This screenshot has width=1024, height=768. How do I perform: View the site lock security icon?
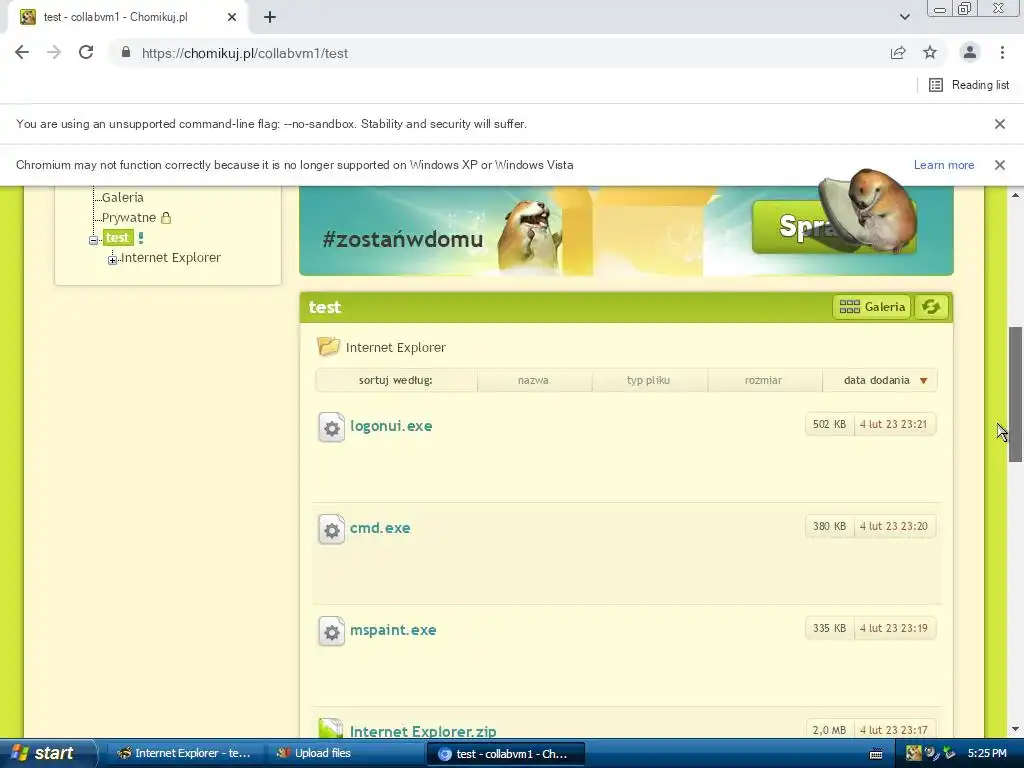125,52
